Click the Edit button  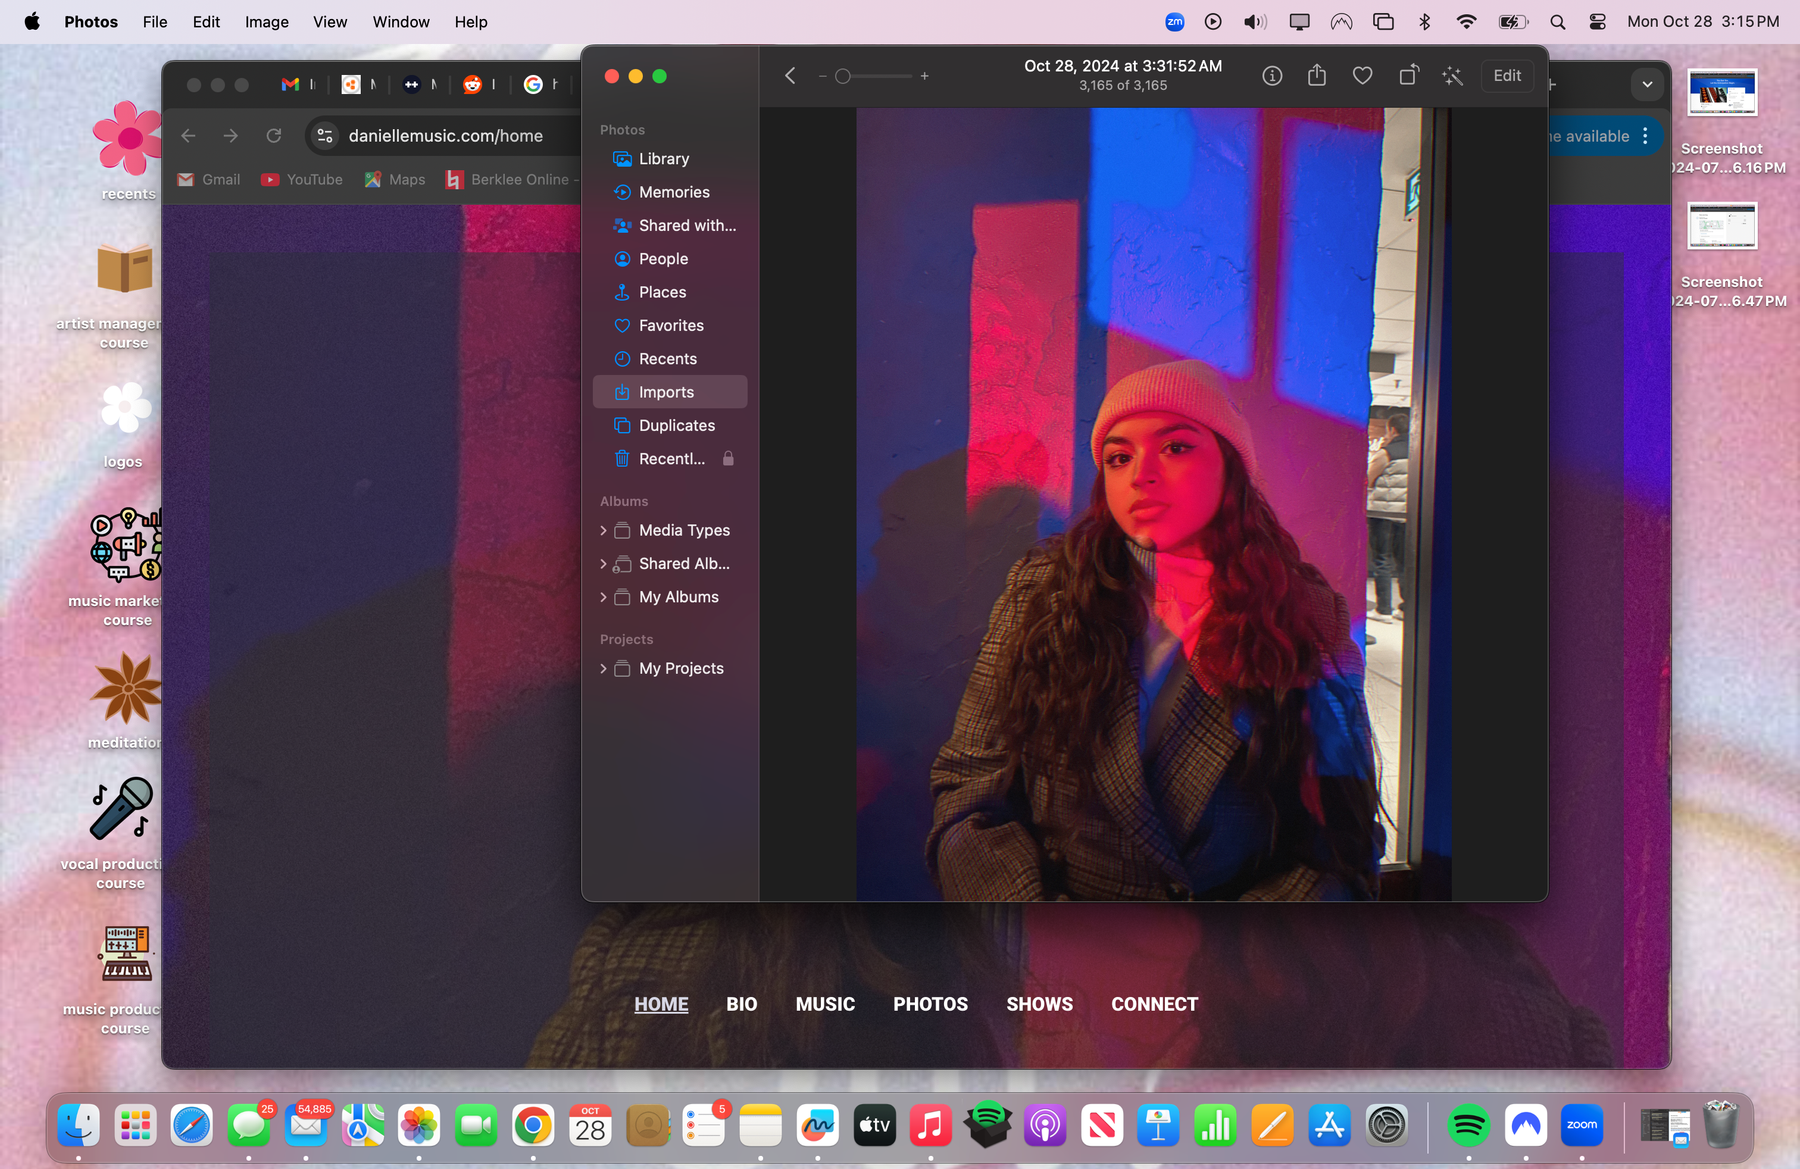click(1506, 76)
